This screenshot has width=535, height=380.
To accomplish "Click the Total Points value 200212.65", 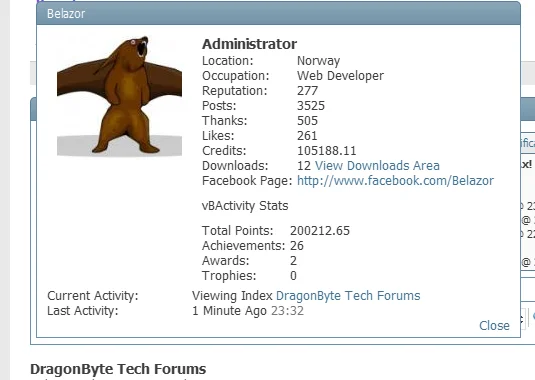I will click(x=320, y=231).
